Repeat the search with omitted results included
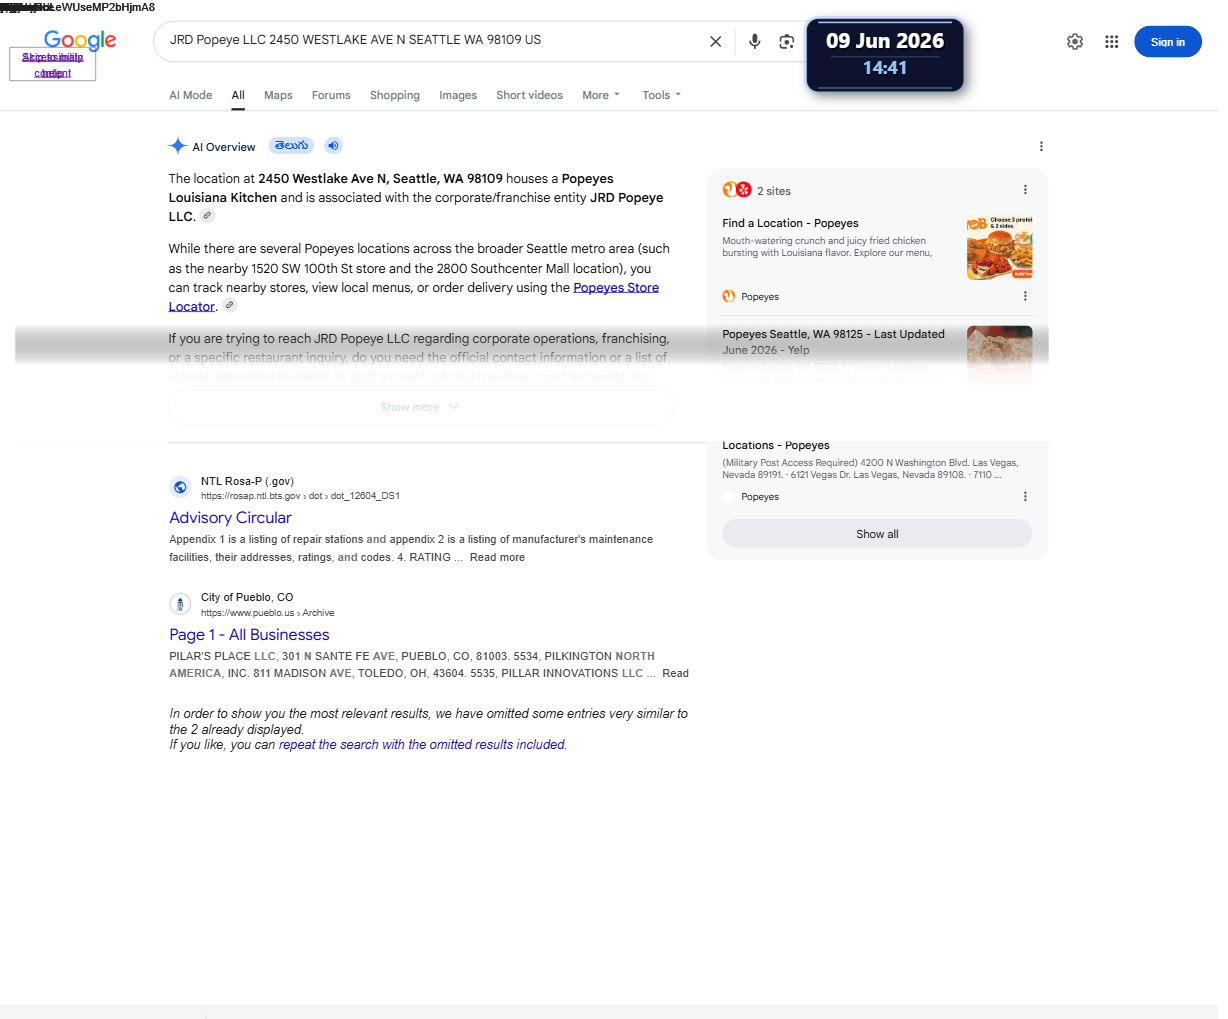 click(422, 745)
